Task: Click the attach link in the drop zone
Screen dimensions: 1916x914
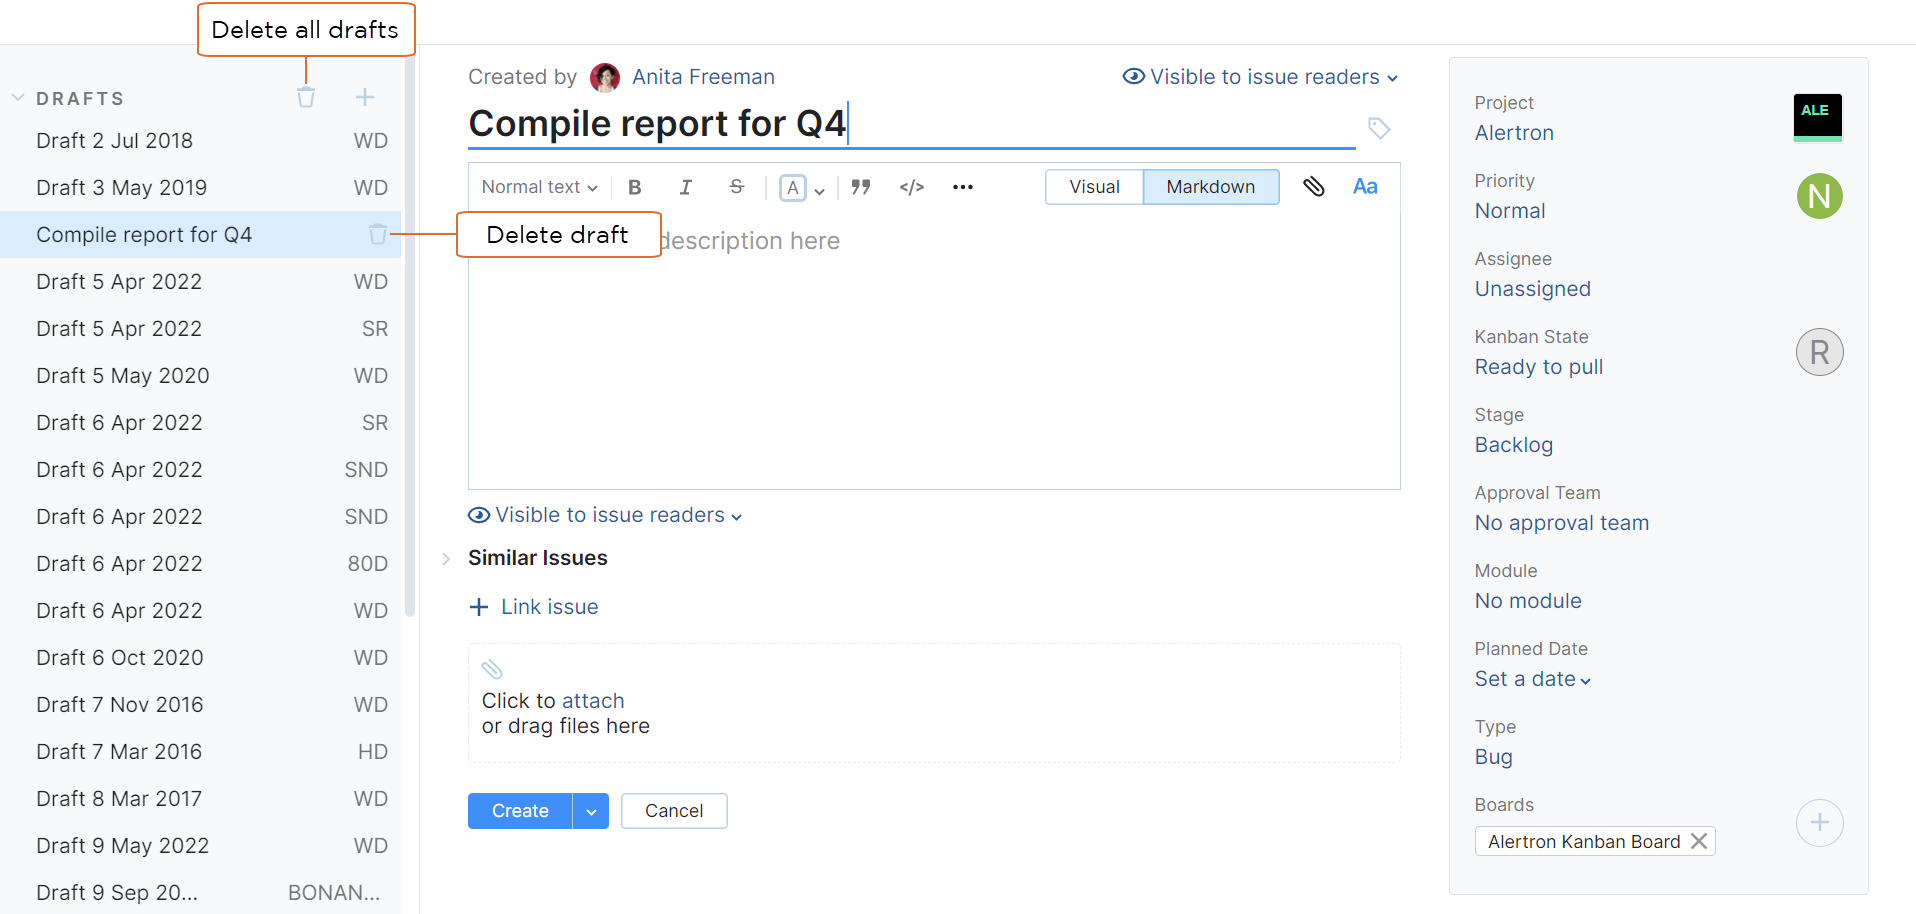Action: 593,701
